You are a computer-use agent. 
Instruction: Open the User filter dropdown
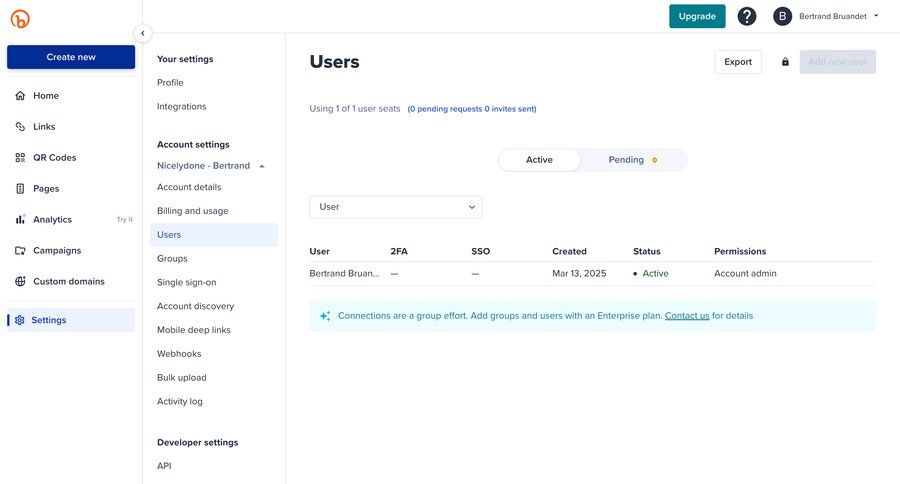coord(395,207)
